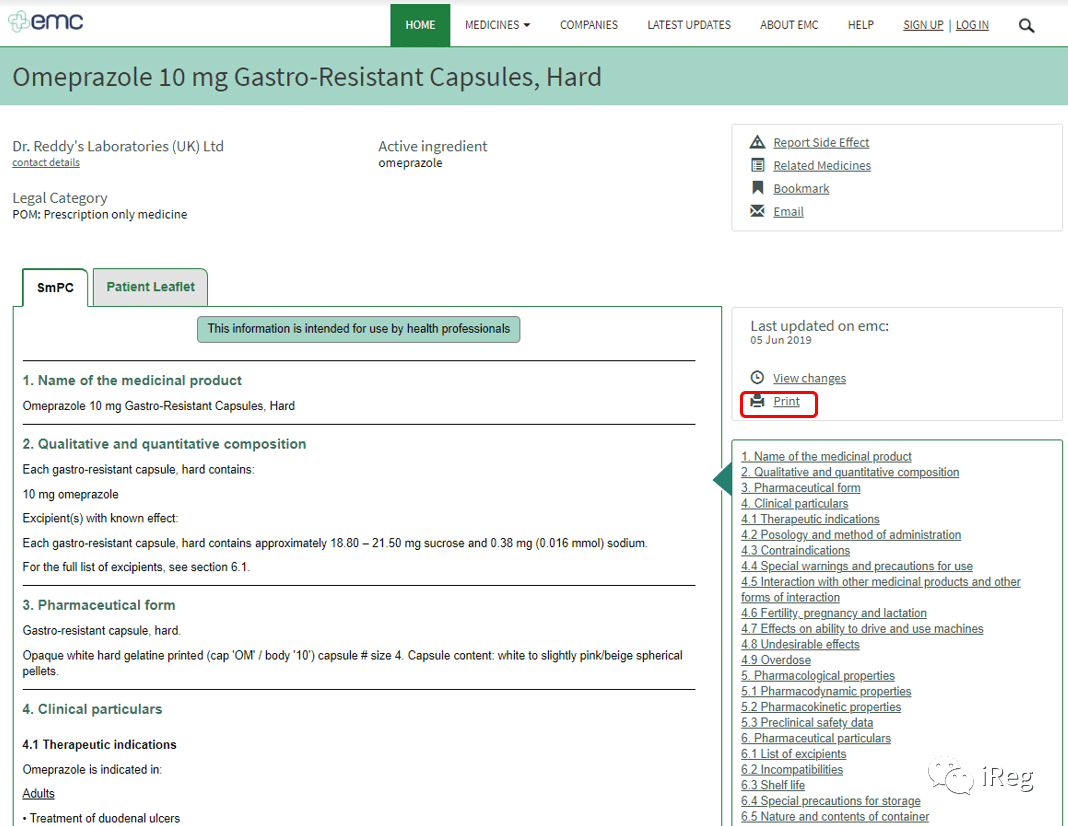The image size is (1068, 826).
Task: Expand the Medicines dropdown menu
Action: [x=497, y=25]
